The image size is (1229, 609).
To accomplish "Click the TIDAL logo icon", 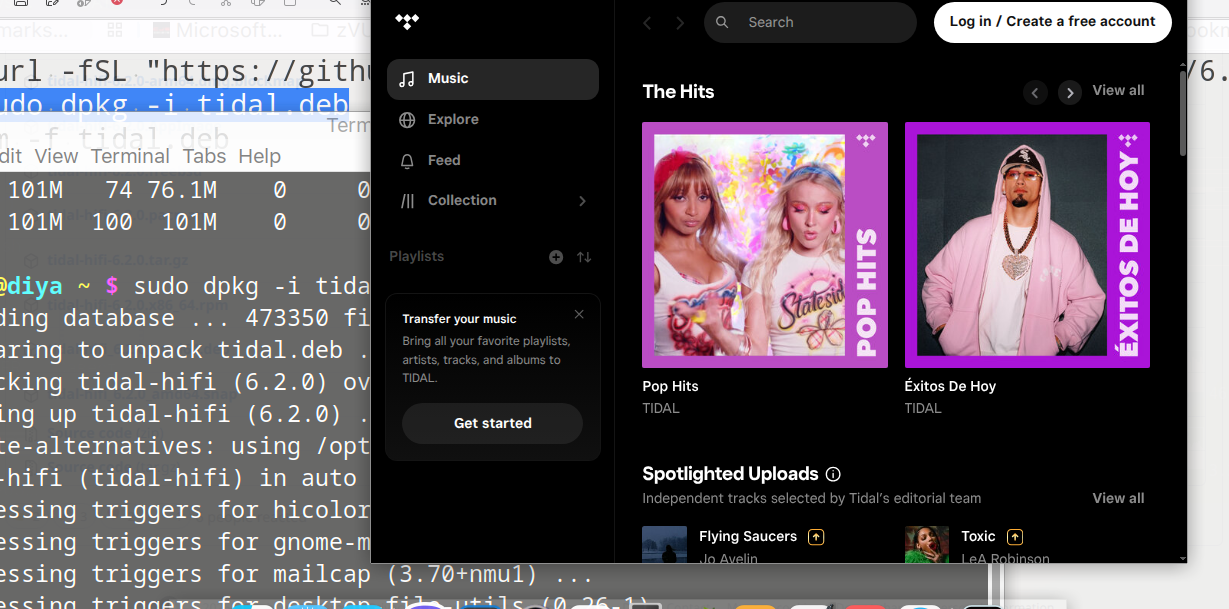I will coord(407,21).
